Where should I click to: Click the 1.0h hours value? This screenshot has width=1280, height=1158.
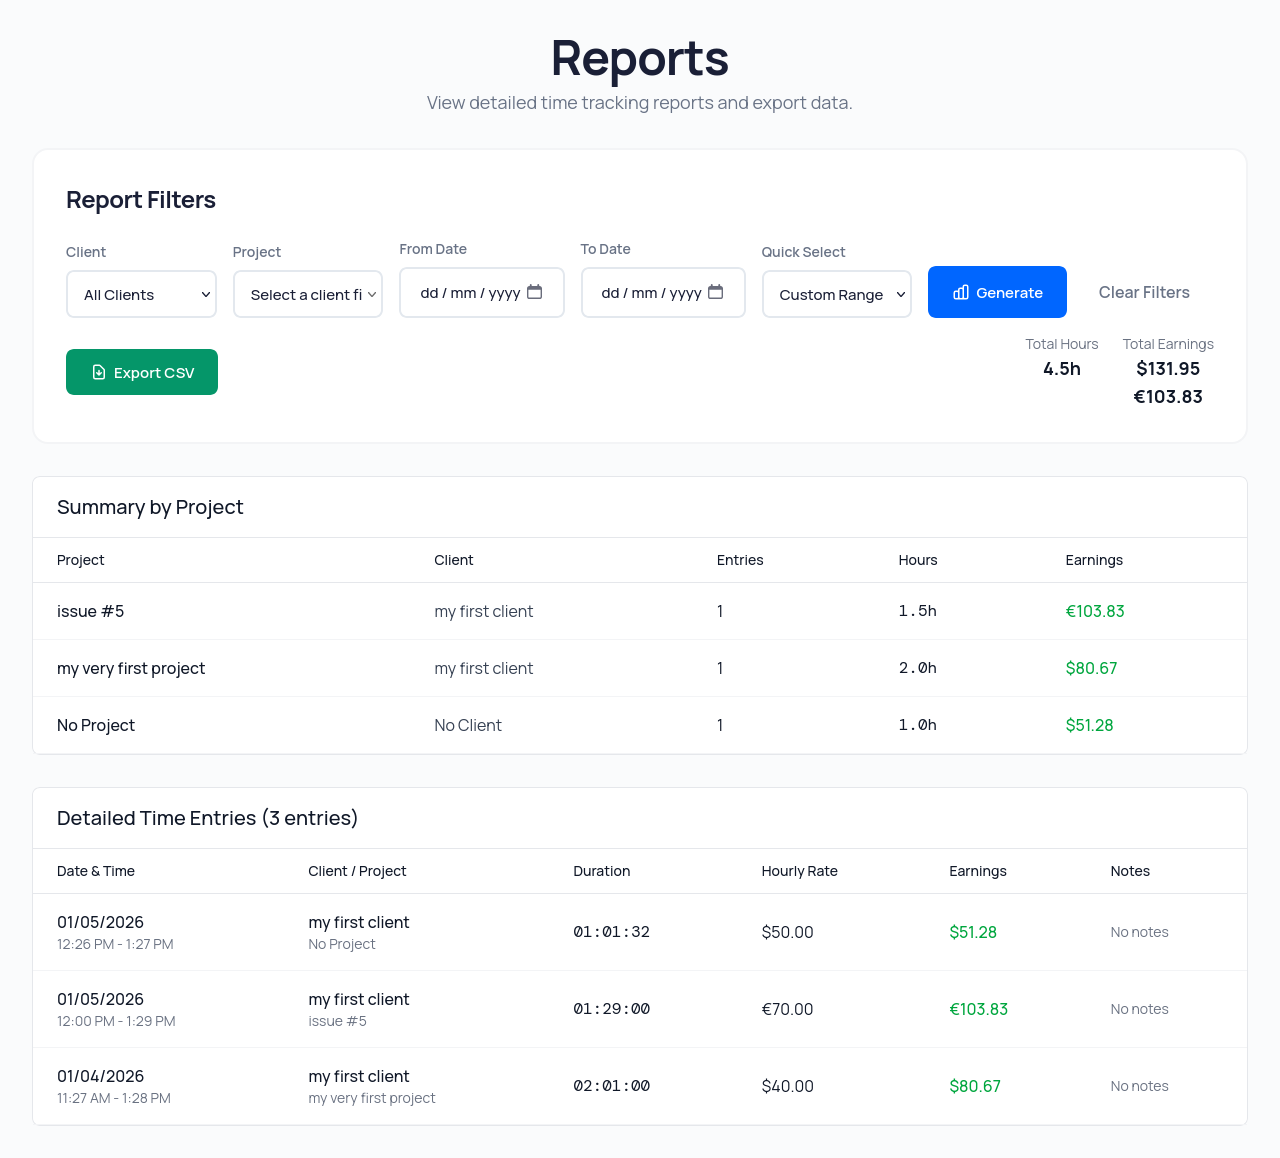click(x=917, y=725)
